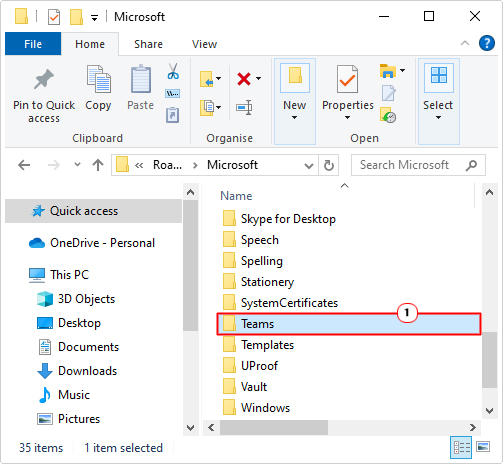Switch to the View tab
Screen dimensions: 503x464
[204, 44]
